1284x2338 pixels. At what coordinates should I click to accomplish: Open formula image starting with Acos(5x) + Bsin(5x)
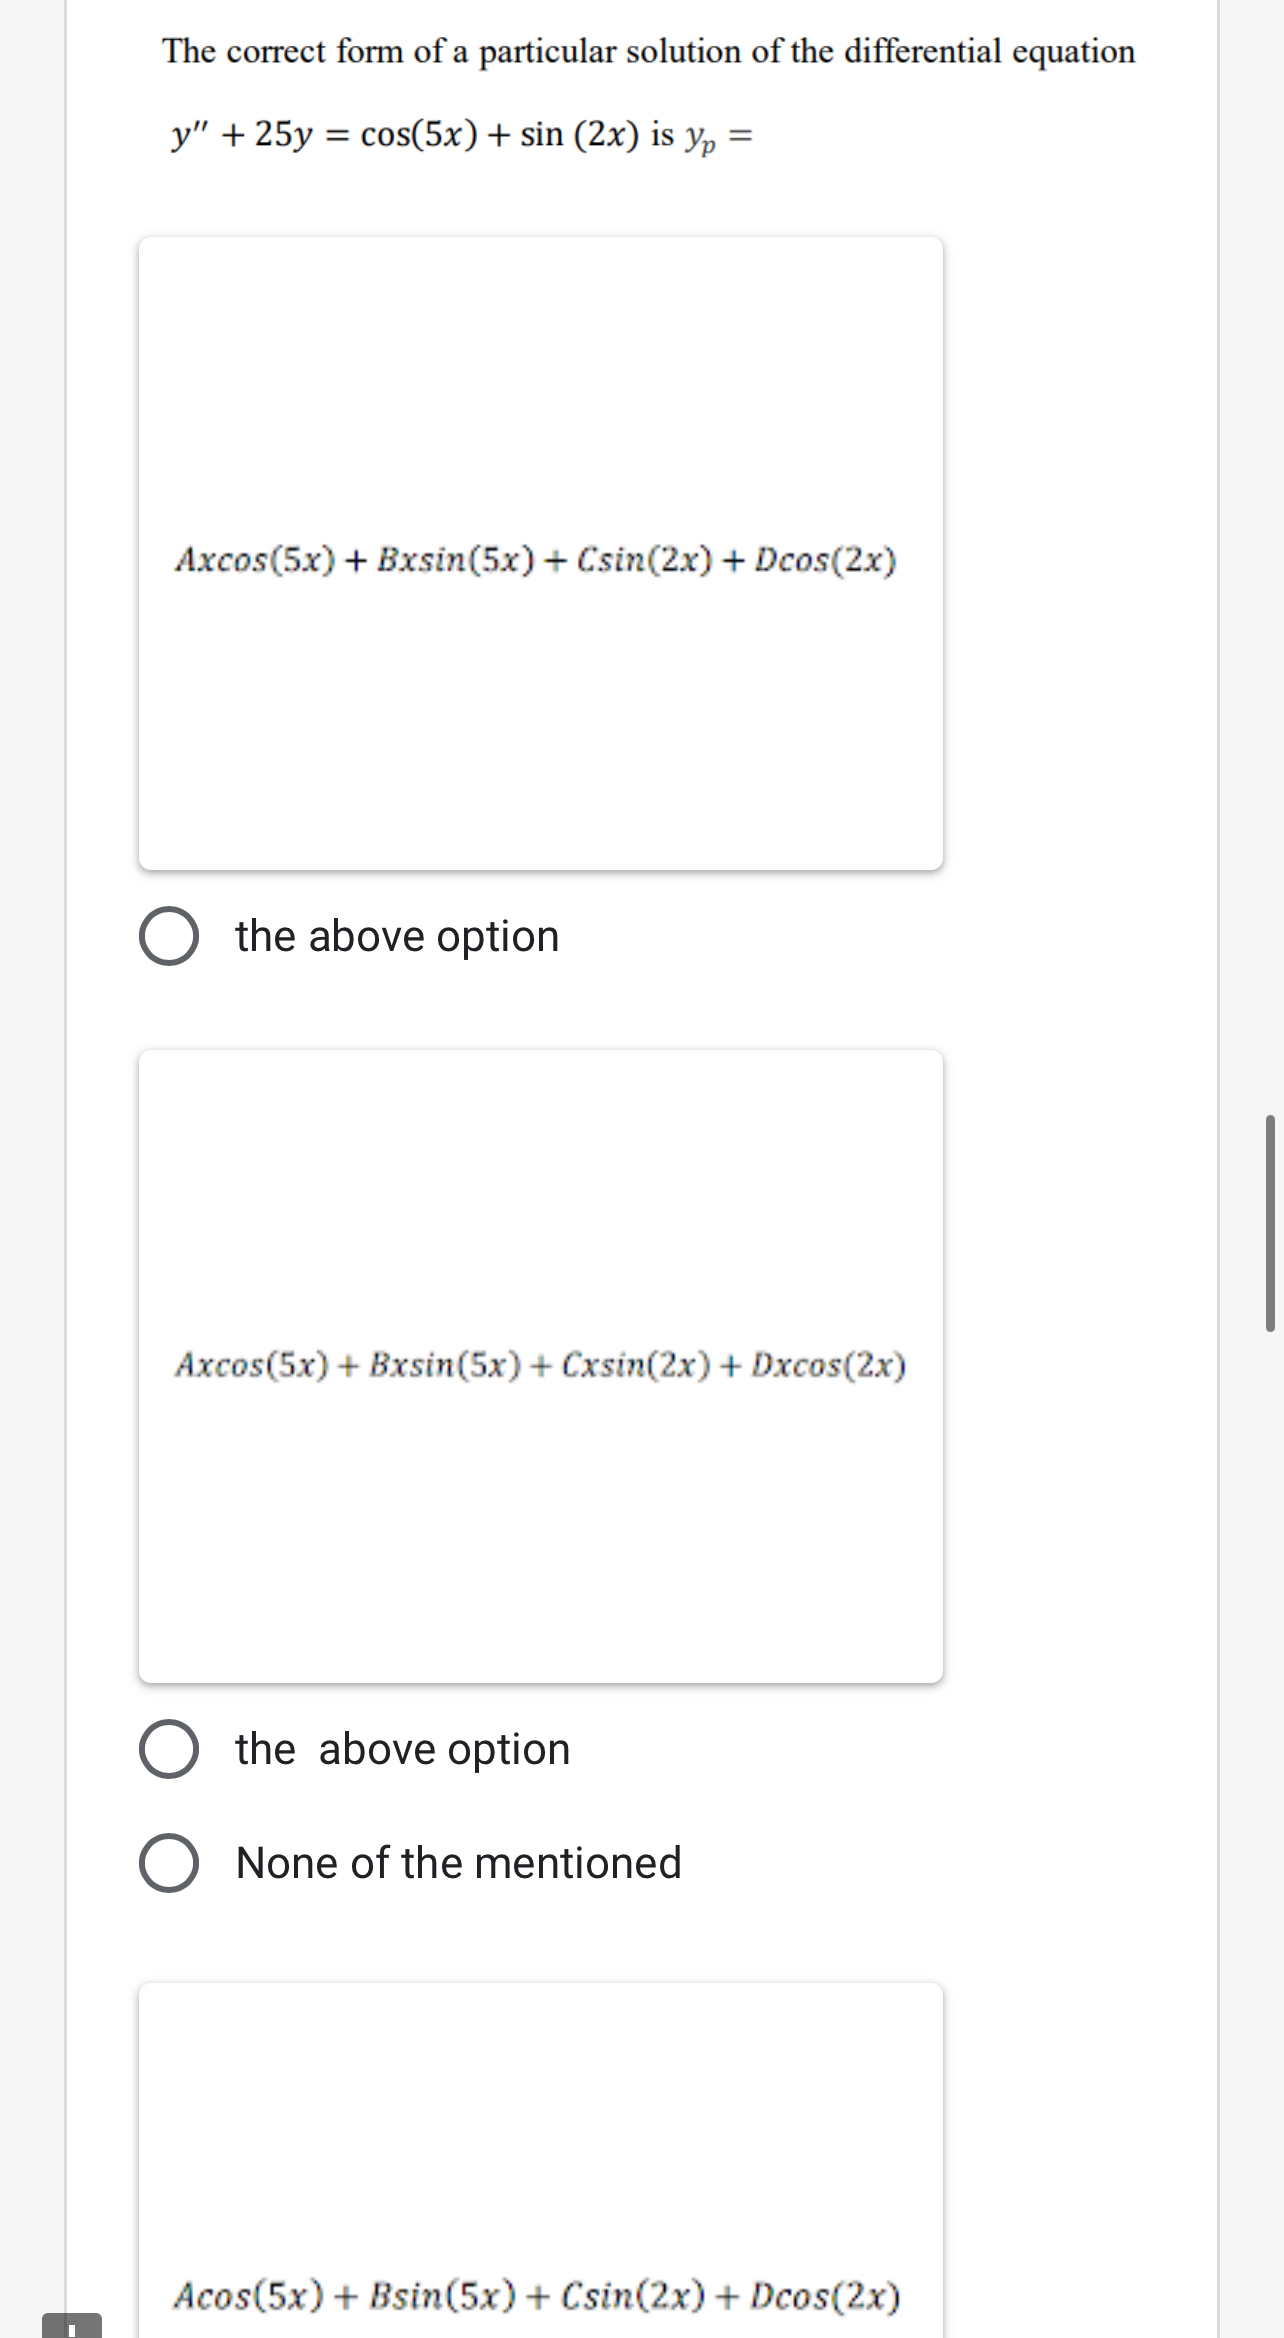click(540, 2160)
